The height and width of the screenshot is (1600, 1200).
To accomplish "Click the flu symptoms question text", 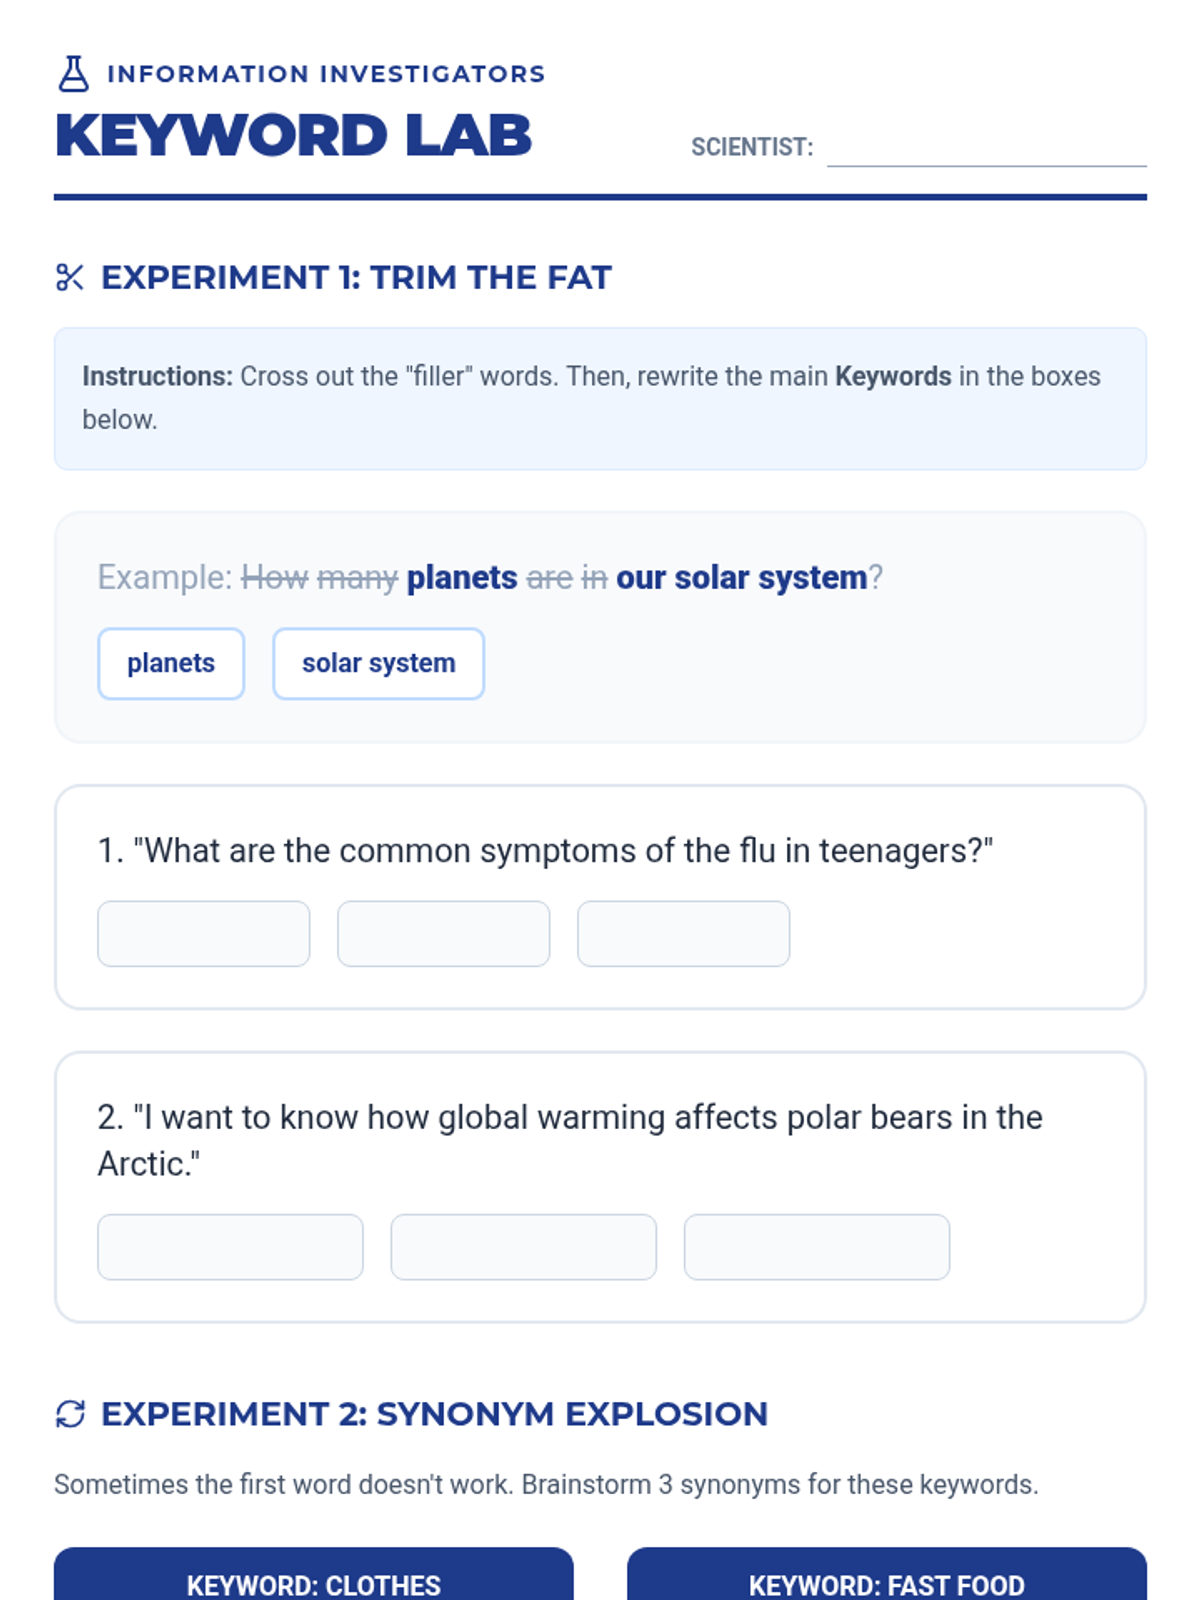I will click(x=545, y=851).
